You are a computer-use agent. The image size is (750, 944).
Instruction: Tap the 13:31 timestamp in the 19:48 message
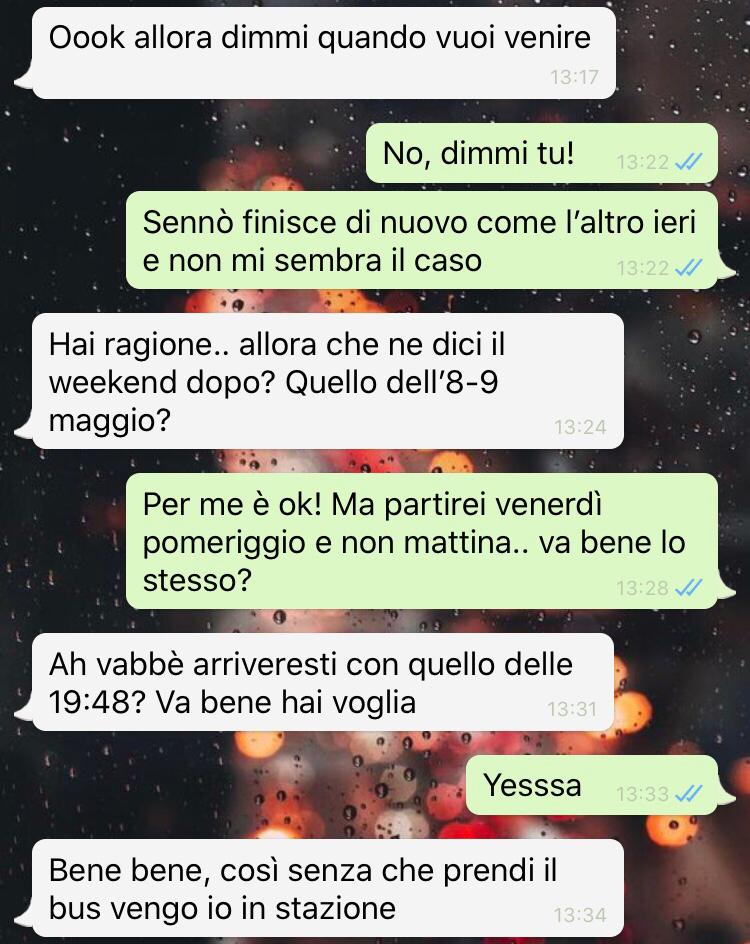pyautogui.click(x=572, y=709)
